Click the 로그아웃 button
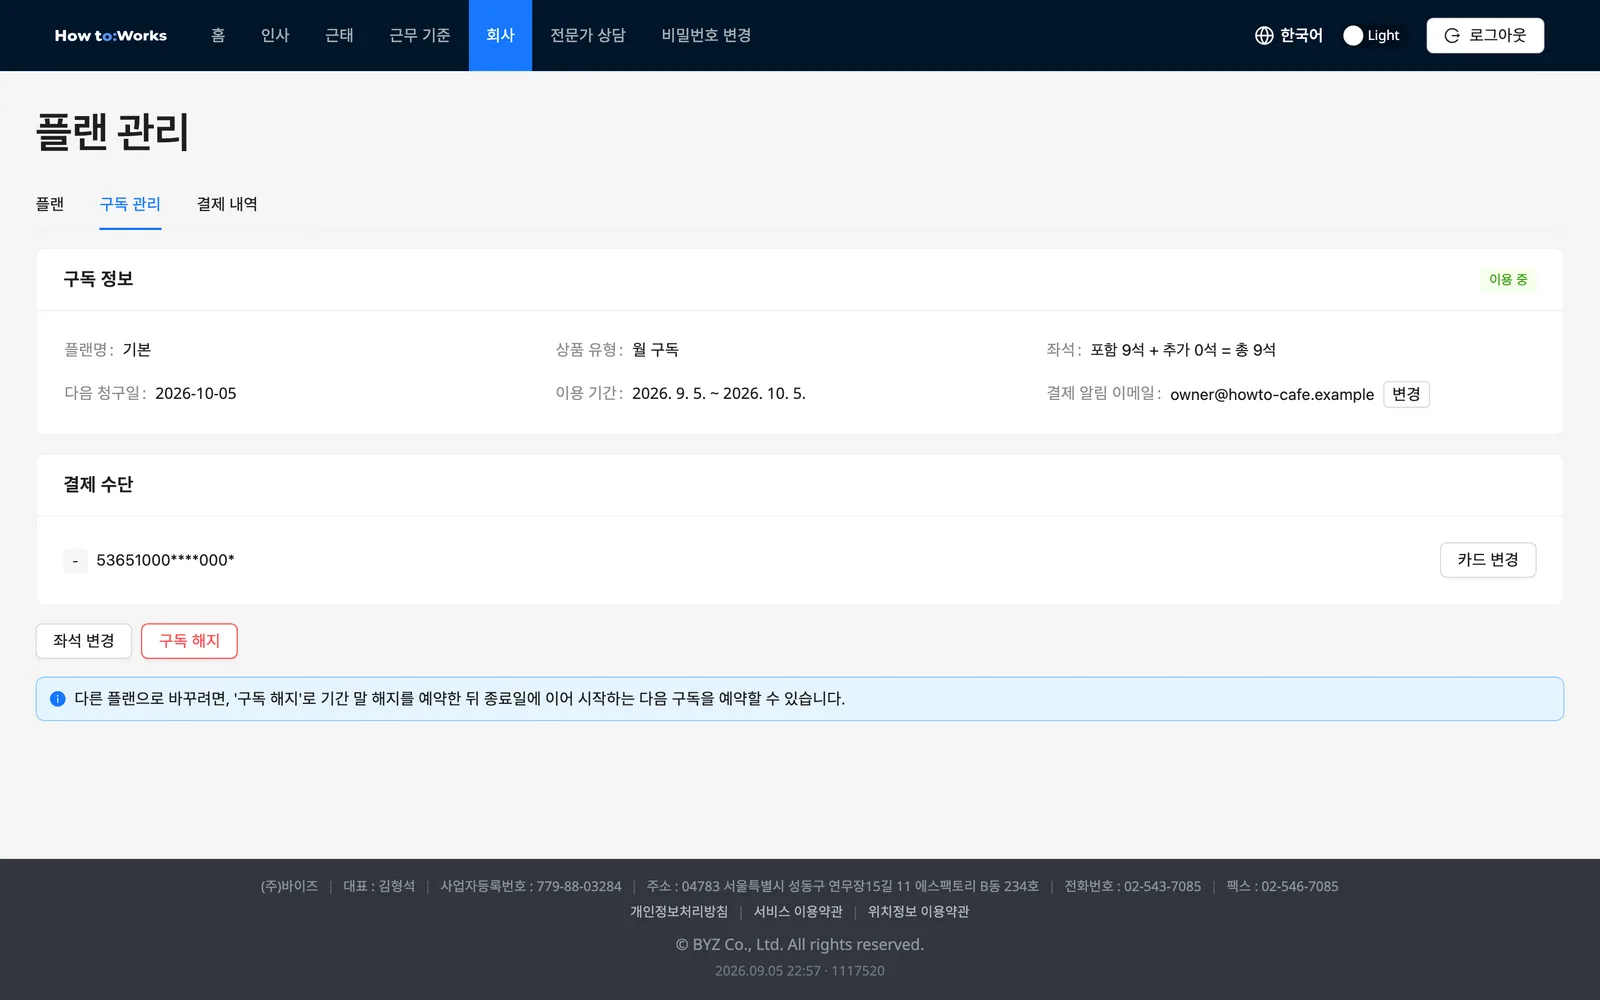The width and height of the screenshot is (1600, 1000). pyautogui.click(x=1485, y=35)
